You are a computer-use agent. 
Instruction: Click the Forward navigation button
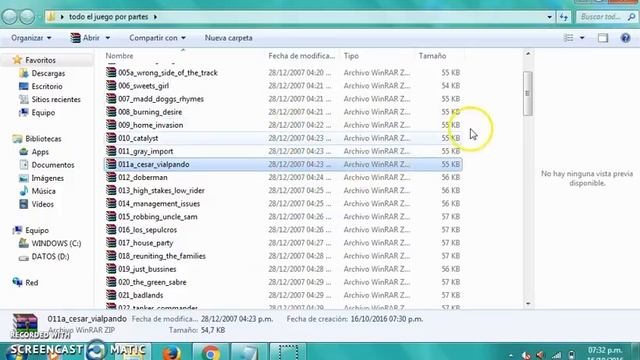click(x=27, y=17)
